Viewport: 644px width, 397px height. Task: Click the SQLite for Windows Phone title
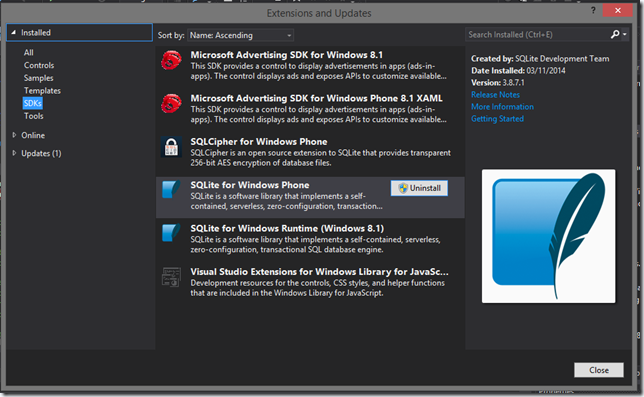coord(250,185)
